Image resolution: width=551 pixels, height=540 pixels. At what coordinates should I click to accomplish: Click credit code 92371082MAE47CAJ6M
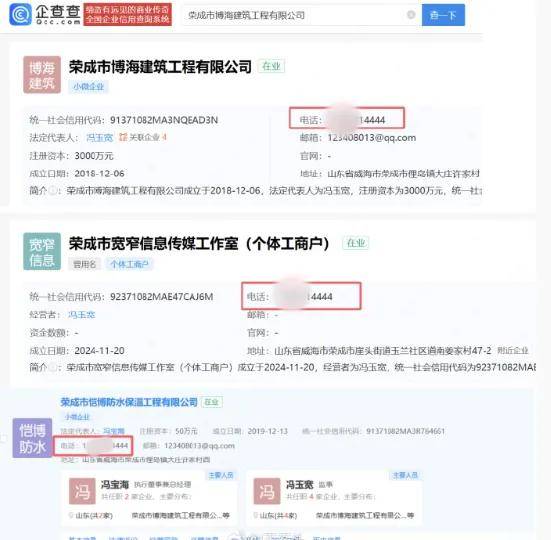coord(162,297)
